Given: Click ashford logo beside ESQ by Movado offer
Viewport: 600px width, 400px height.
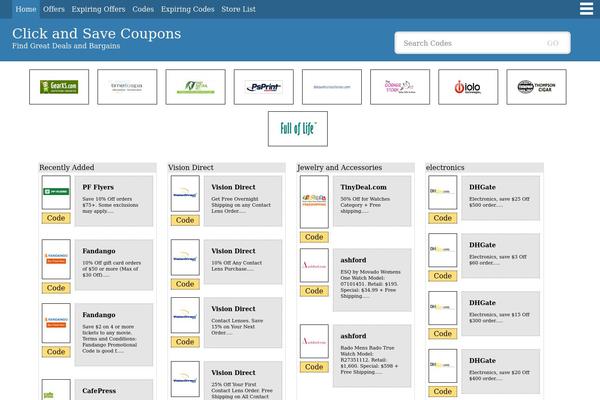Looking at the screenshot, I should [314, 265].
